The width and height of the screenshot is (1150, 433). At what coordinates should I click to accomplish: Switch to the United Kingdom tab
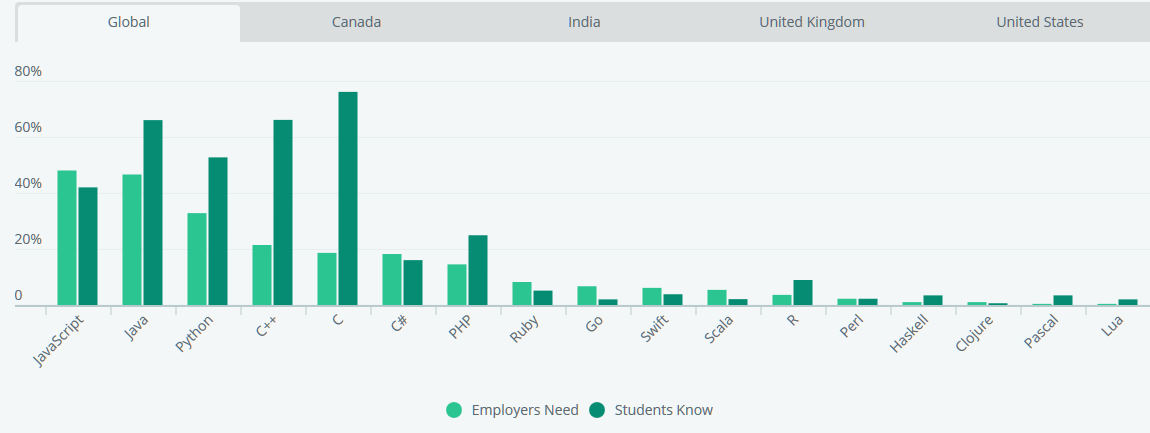[x=811, y=22]
